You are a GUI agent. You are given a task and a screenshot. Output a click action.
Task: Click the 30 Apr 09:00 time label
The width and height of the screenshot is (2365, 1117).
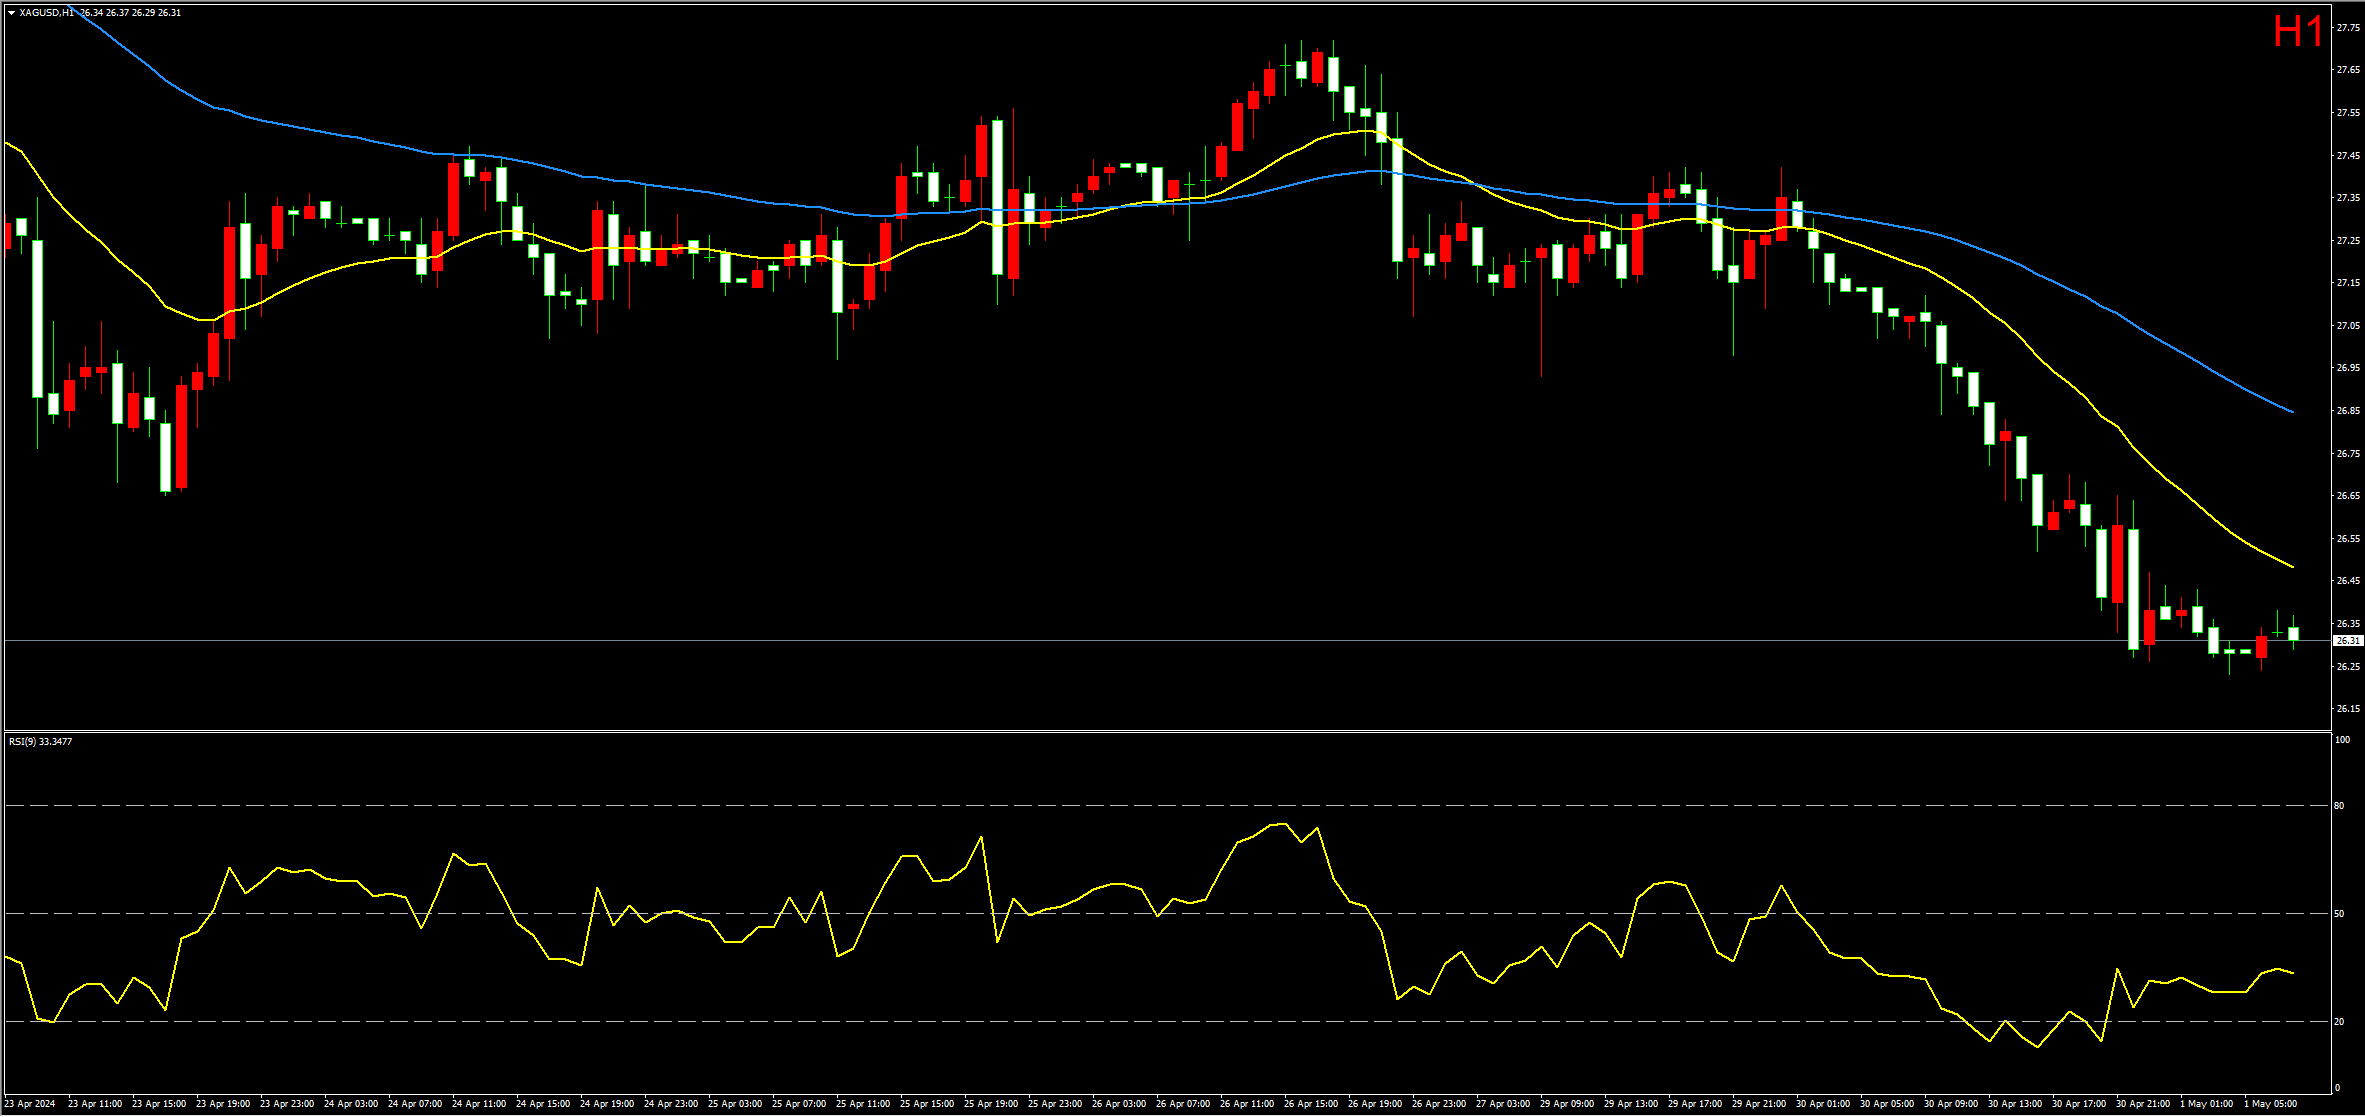click(1951, 1104)
